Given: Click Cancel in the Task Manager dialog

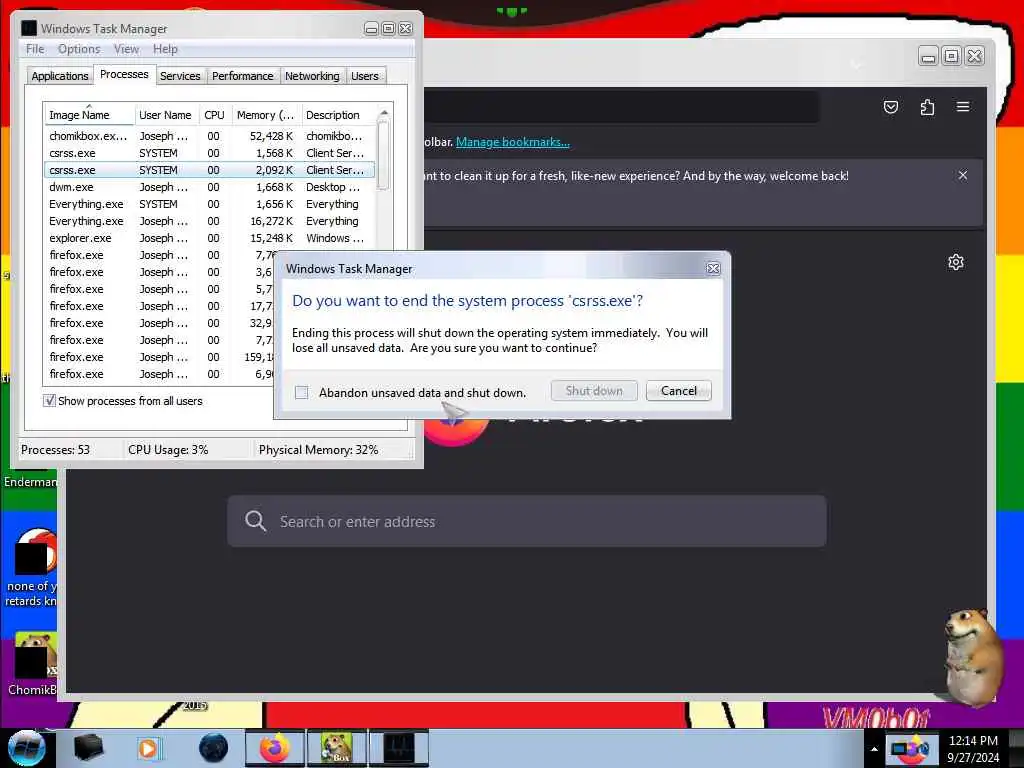Looking at the screenshot, I should tap(679, 391).
